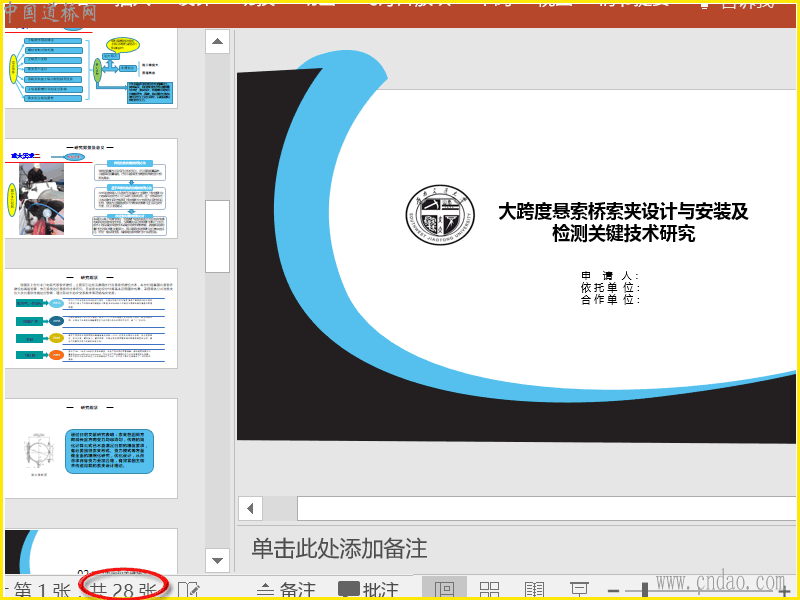Click the '合作单位:' text on slide

click(x=610, y=299)
